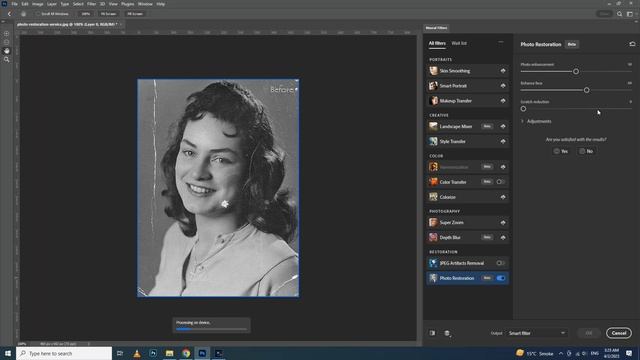Open the notification center icon
The image size is (640, 360).
click(x=629, y=353)
